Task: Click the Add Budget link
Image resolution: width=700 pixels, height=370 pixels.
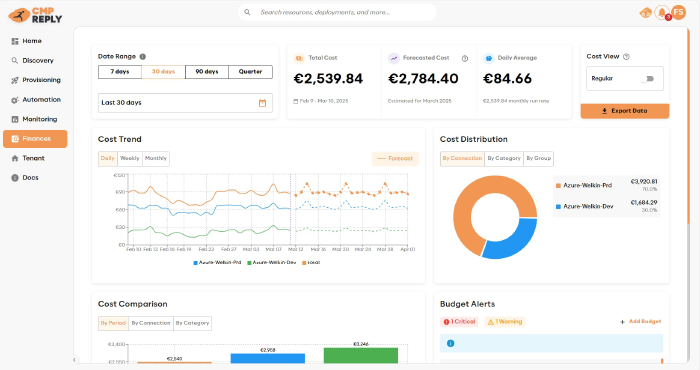Action: (641, 321)
